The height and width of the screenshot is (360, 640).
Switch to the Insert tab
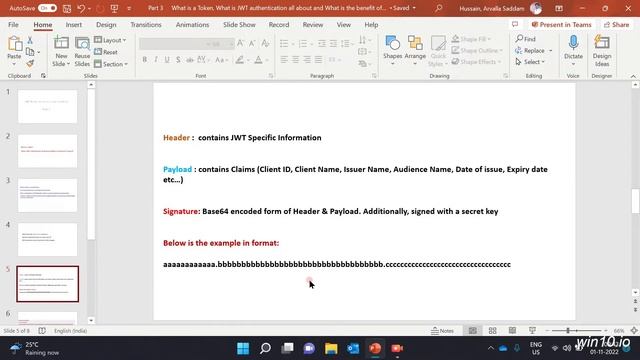click(x=73, y=25)
